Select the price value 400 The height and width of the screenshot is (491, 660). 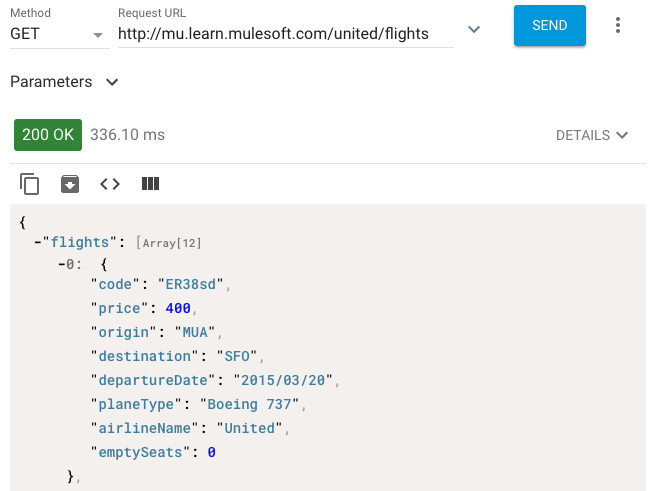coord(178,308)
